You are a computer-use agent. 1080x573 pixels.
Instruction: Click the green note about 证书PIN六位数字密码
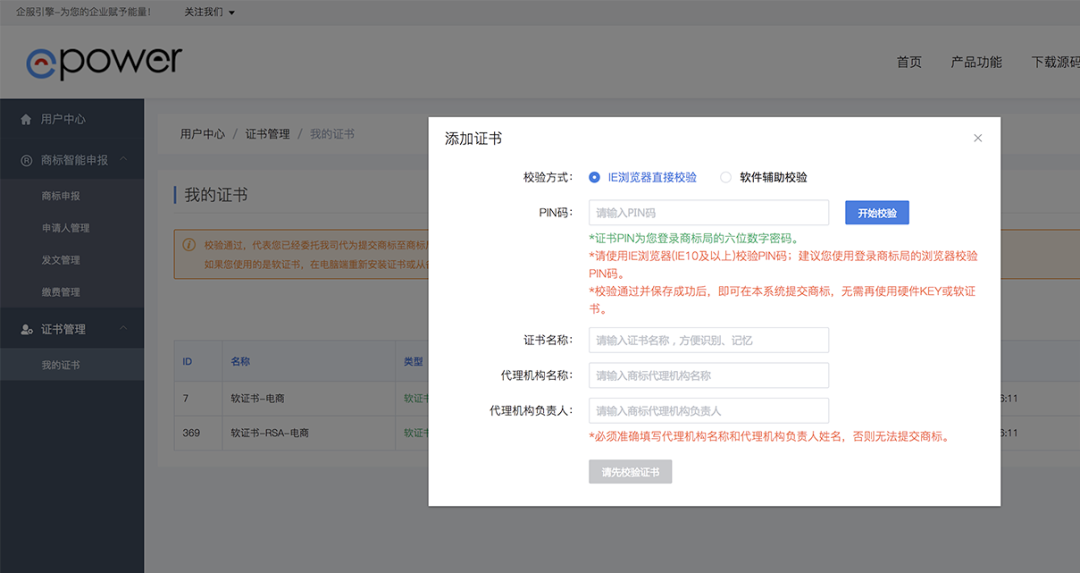click(694, 238)
